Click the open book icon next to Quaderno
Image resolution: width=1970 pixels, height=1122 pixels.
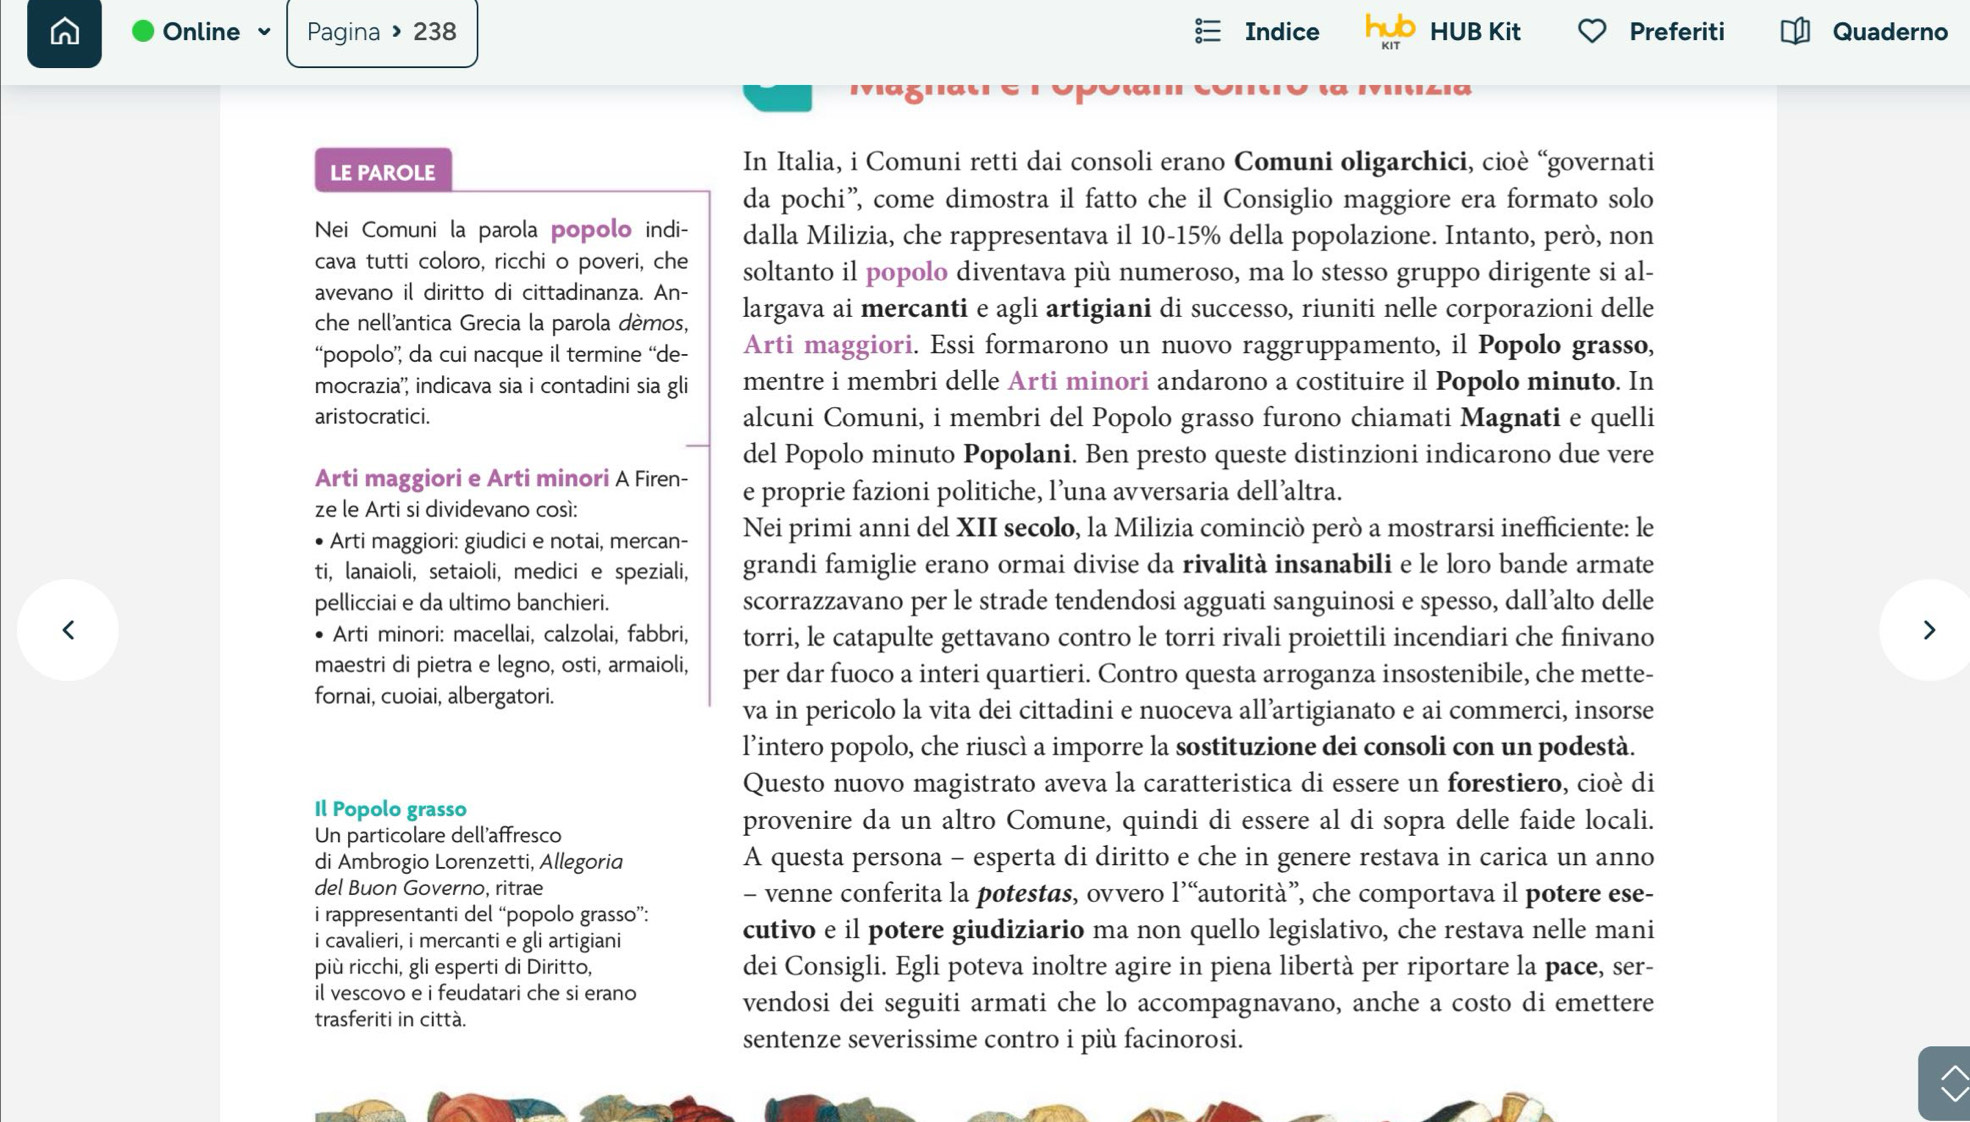(x=1795, y=32)
